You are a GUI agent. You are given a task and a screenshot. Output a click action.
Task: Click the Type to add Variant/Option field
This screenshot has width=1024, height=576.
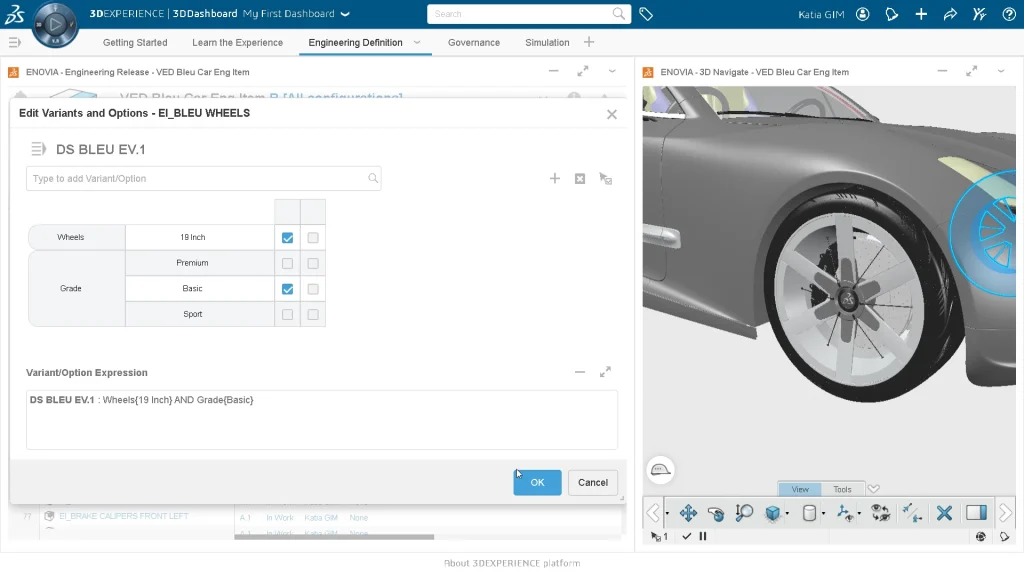pyautogui.click(x=198, y=179)
